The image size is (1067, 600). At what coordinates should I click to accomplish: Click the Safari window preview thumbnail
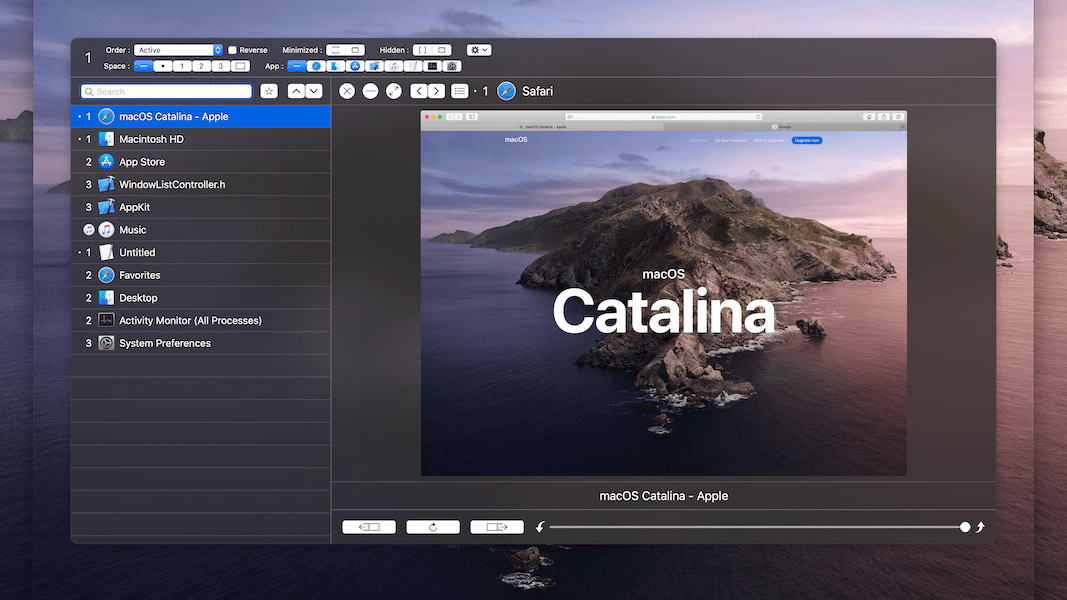(x=663, y=293)
